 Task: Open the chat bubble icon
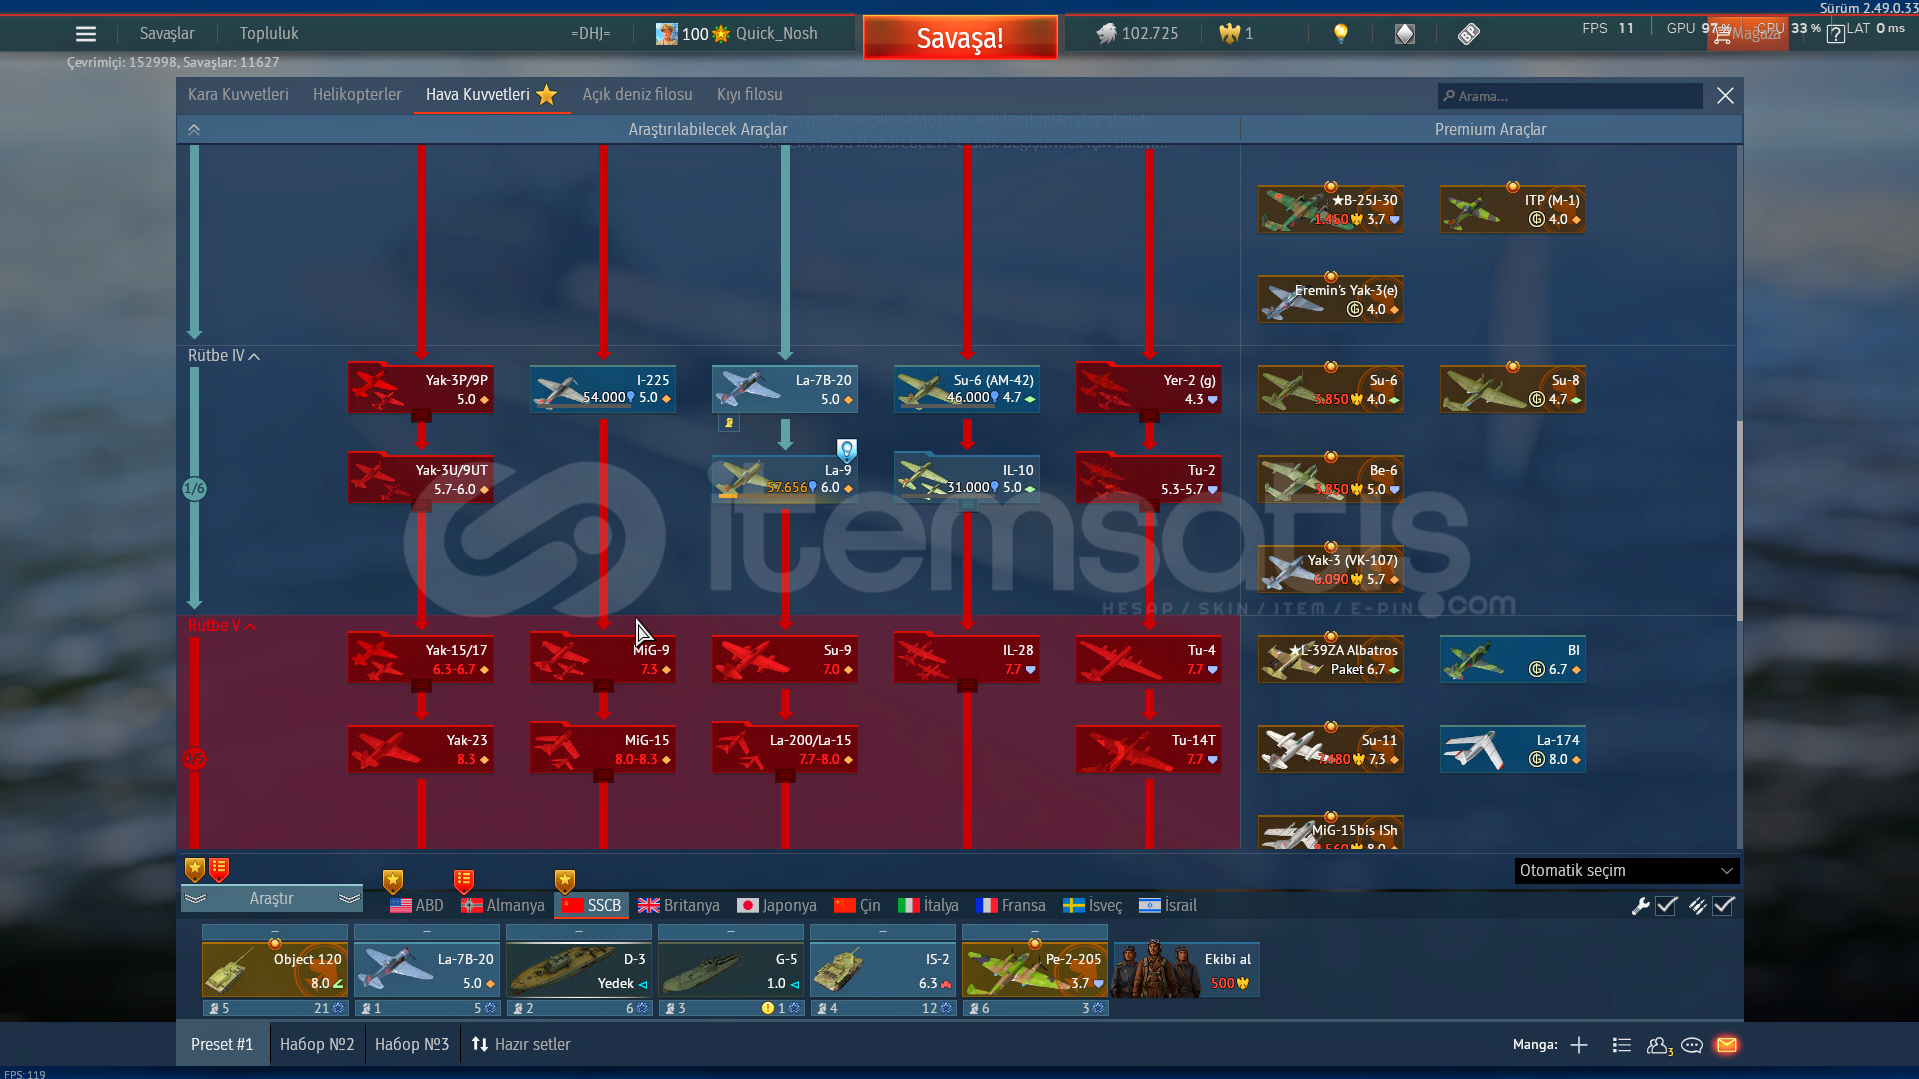pyautogui.click(x=1692, y=1046)
